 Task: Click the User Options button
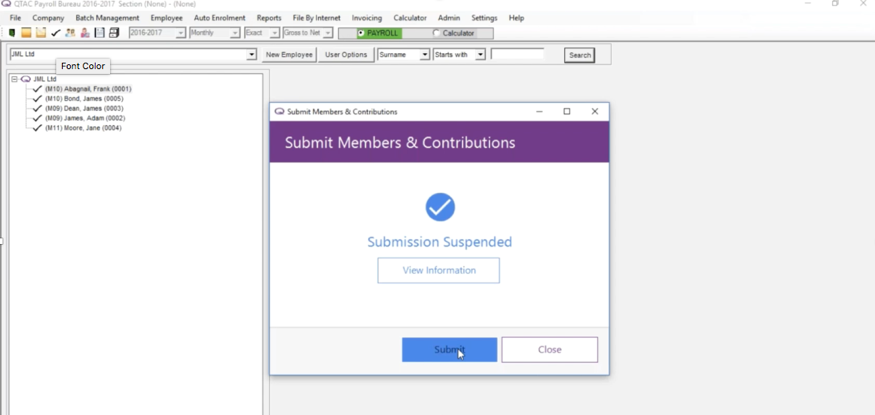(x=346, y=55)
